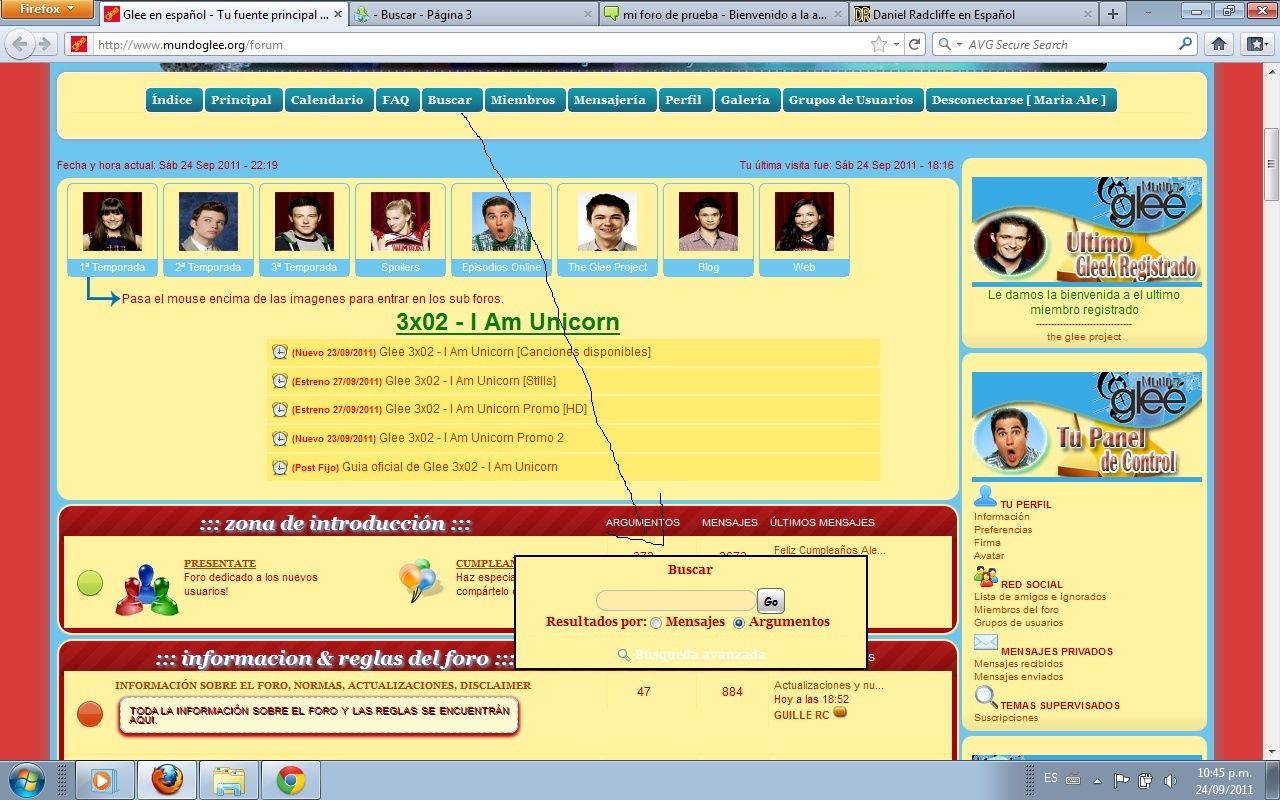Open I Am Unicorn [Stills] topic

coord(470,381)
